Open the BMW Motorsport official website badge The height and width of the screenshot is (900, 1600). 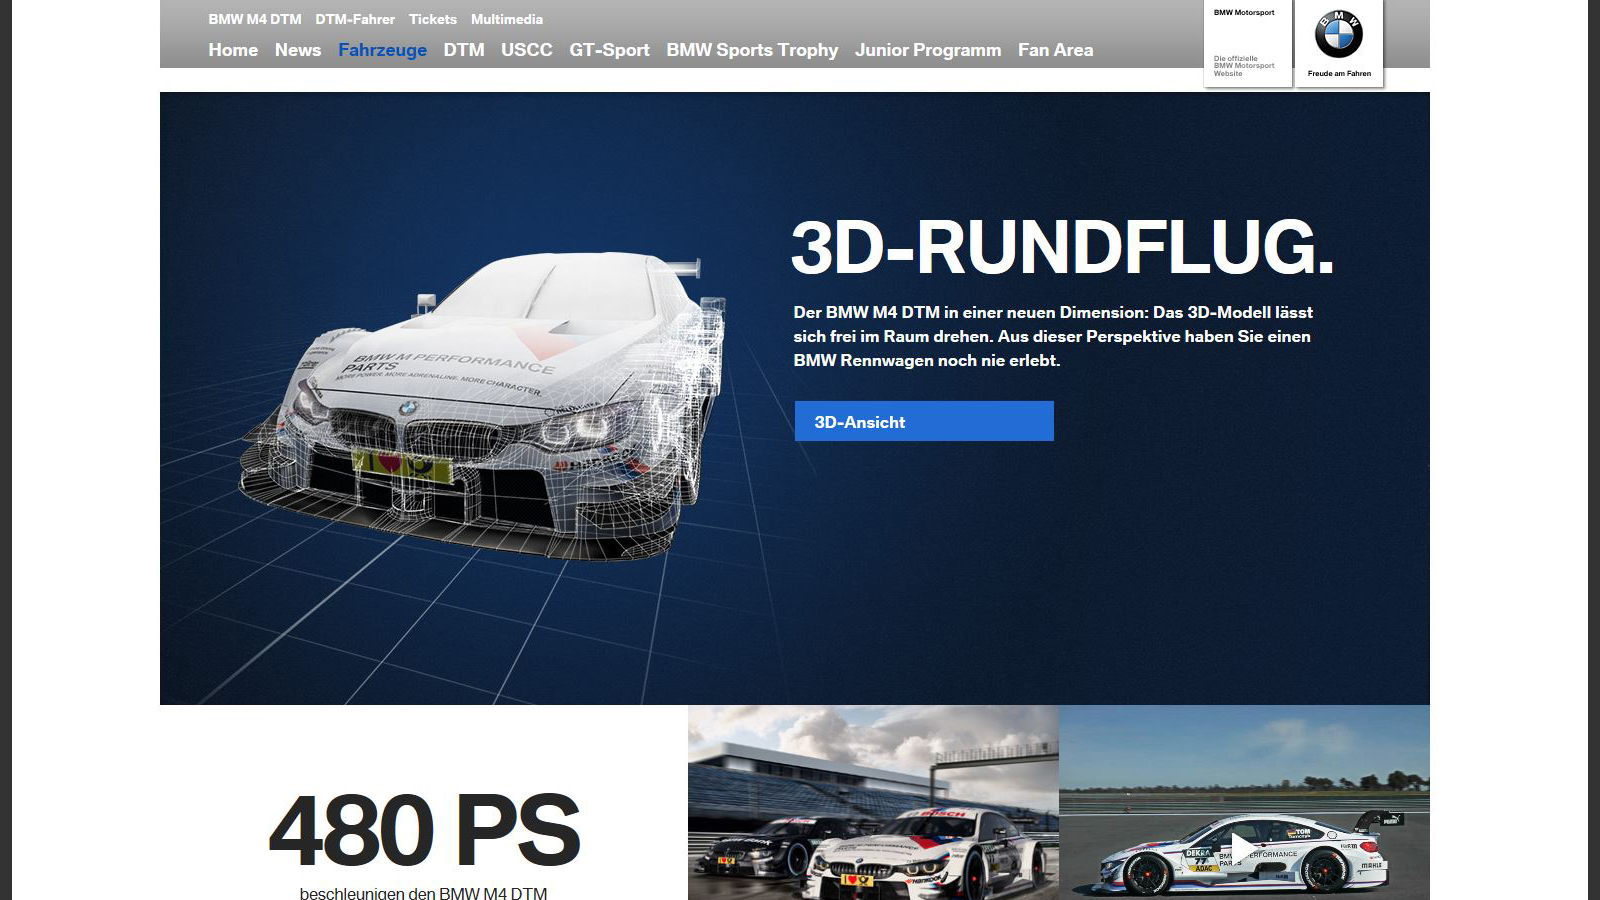[x=1248, y=42]
